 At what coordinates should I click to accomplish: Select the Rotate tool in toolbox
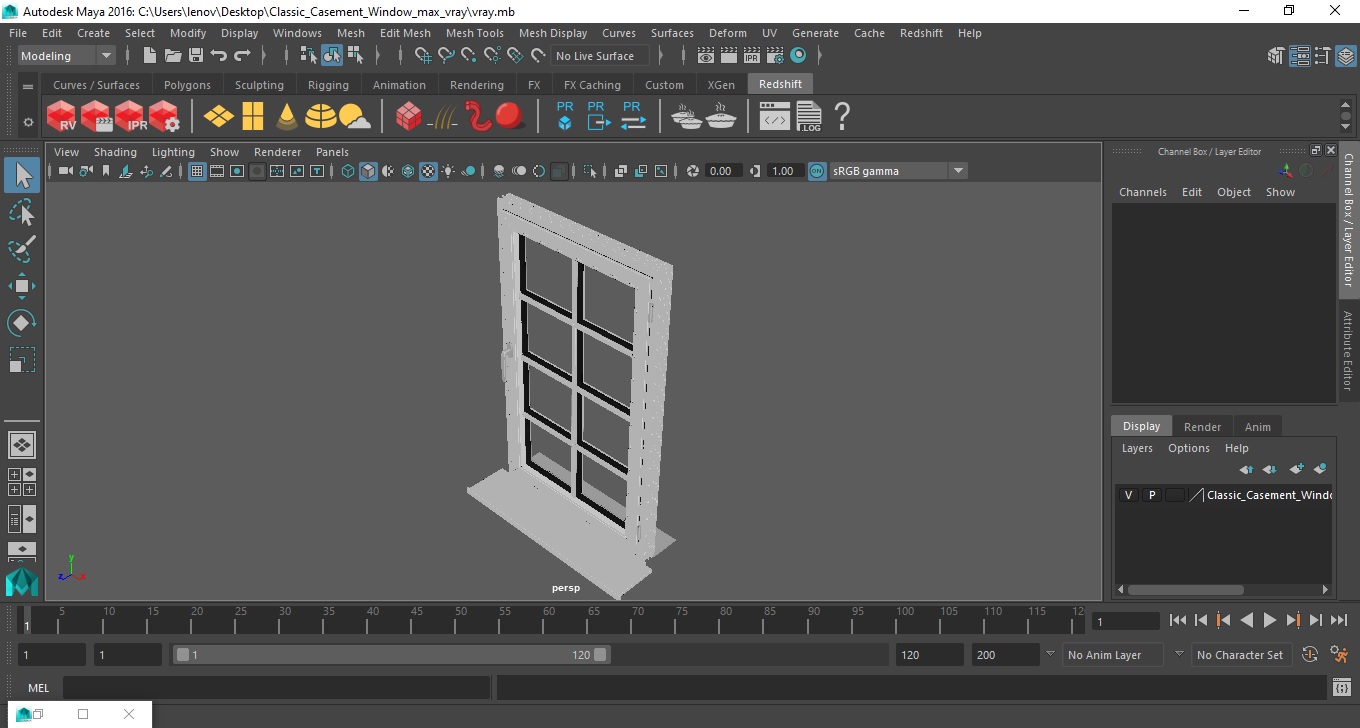[x=22, y=323]
